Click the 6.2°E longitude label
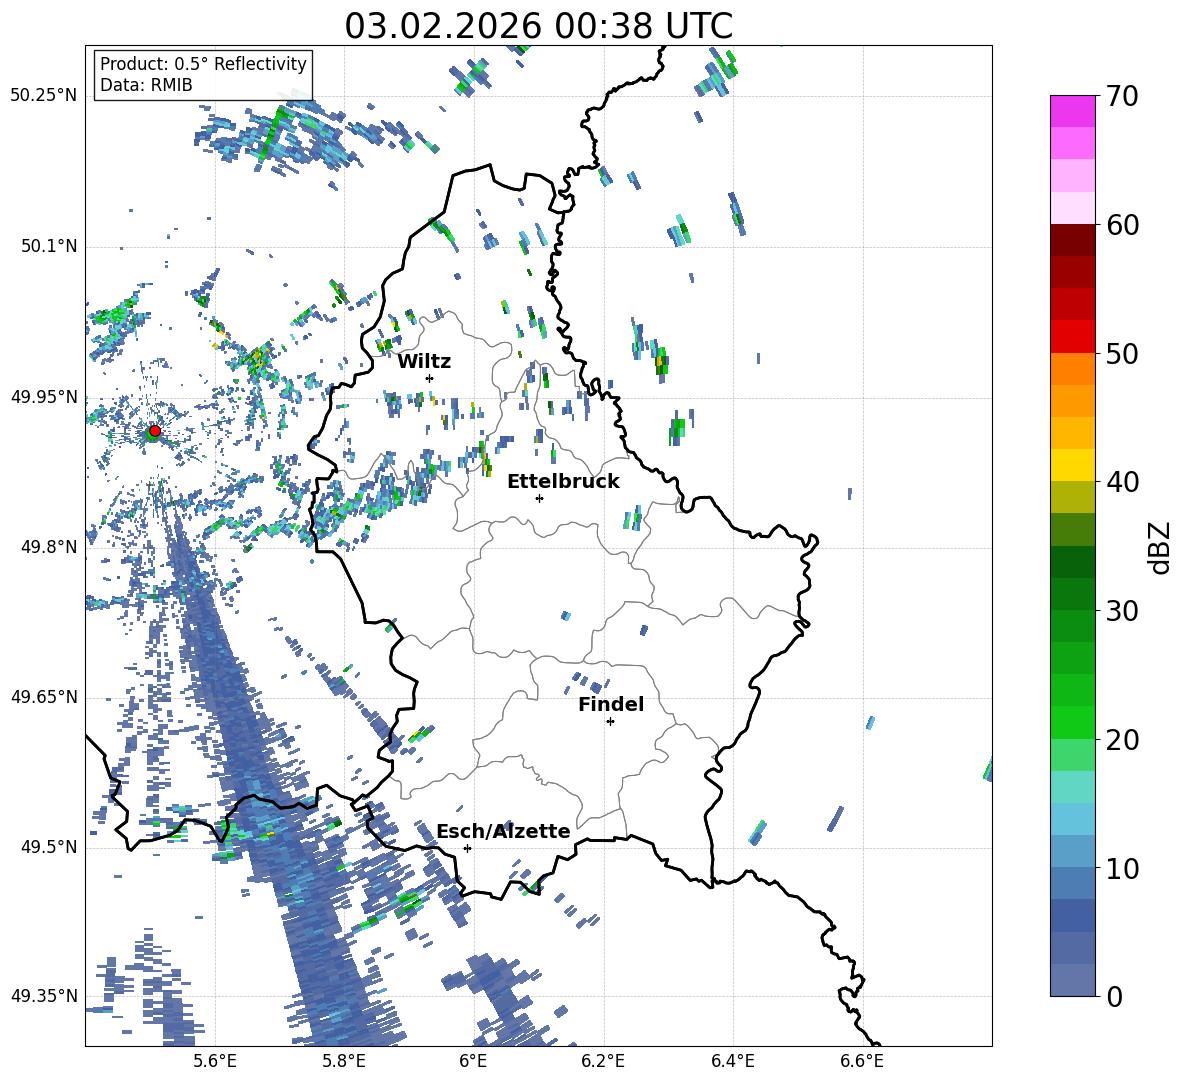Screen dimensions: 1184x1081 (603, 1061)
